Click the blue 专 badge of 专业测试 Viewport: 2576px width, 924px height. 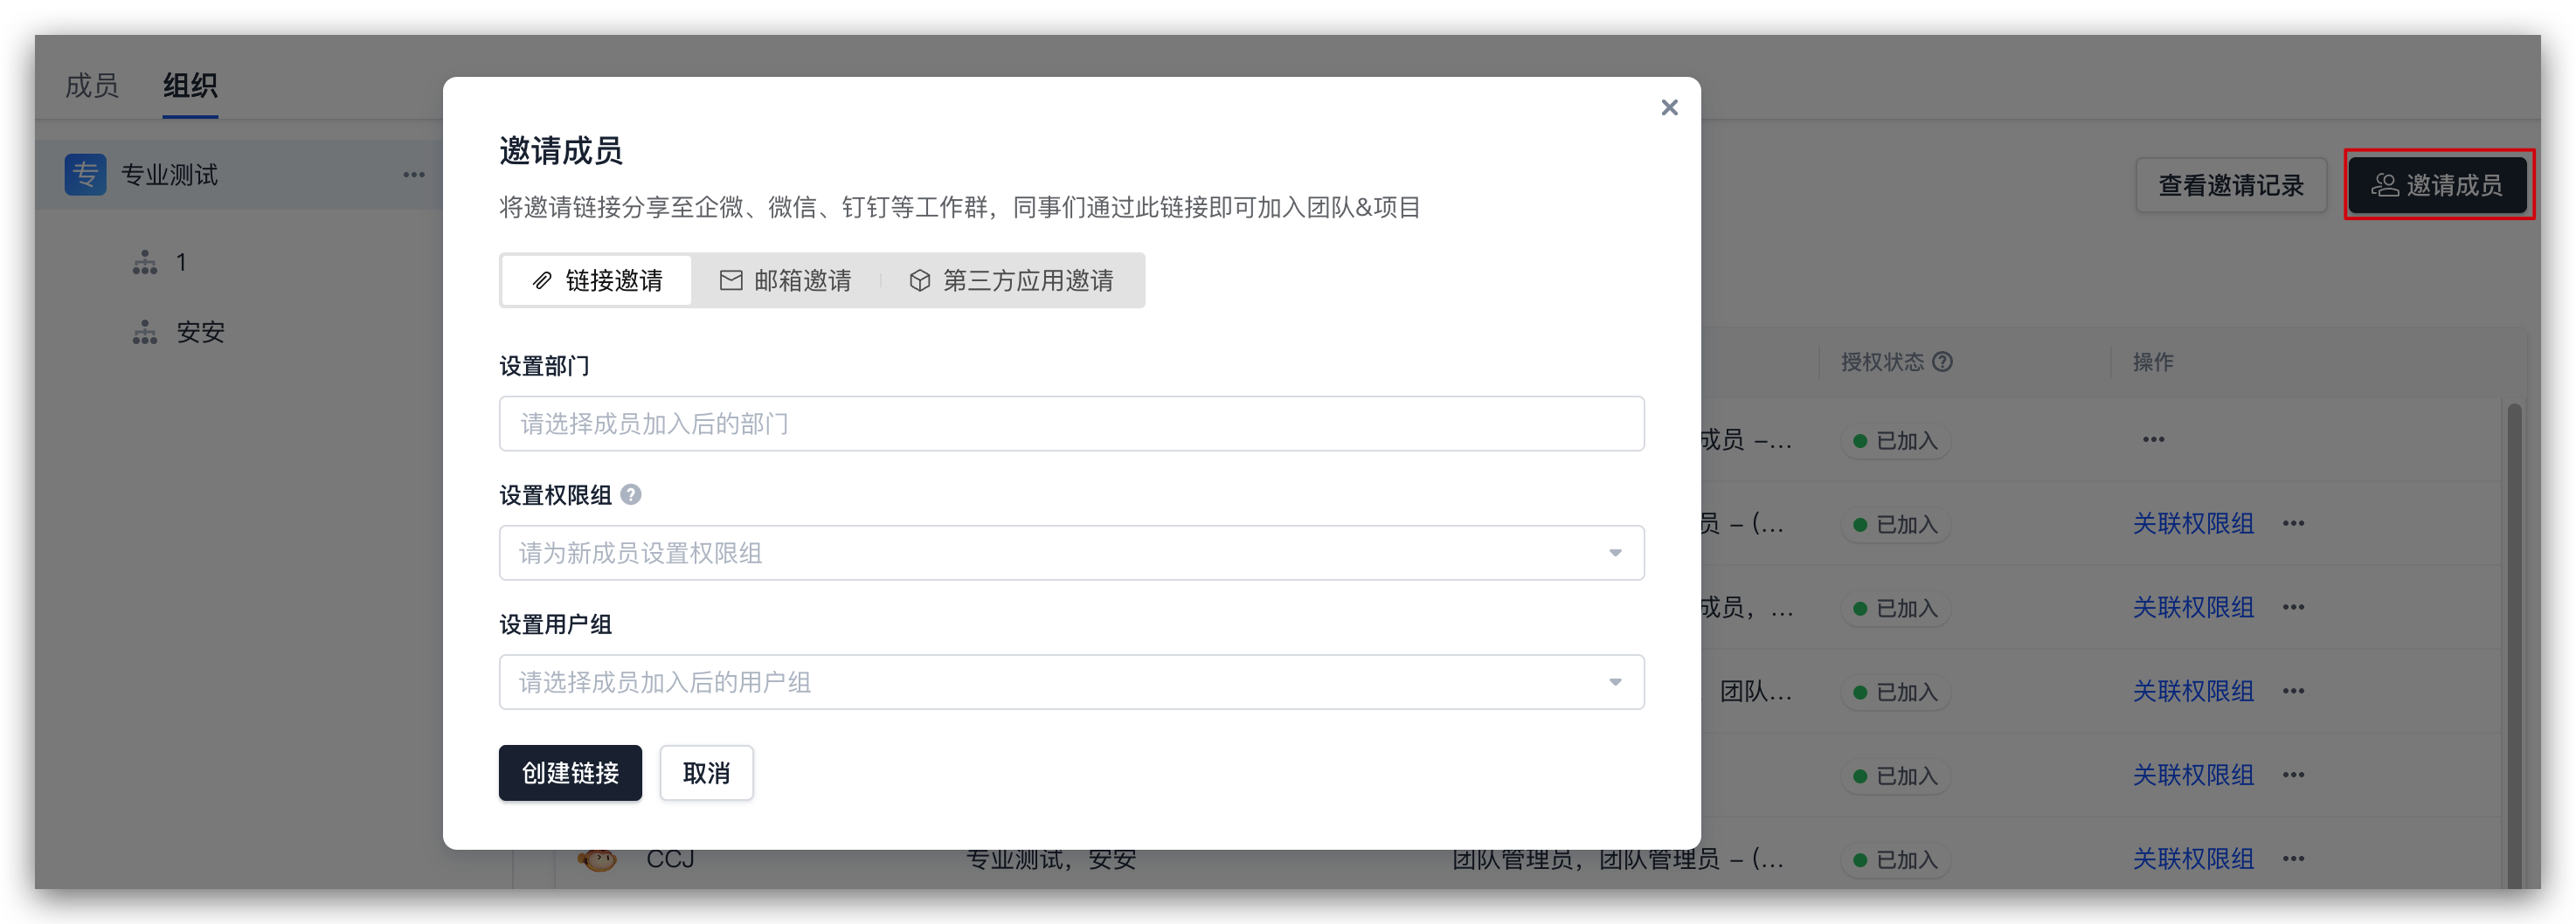pyautogui.click(x=85, y=174)
